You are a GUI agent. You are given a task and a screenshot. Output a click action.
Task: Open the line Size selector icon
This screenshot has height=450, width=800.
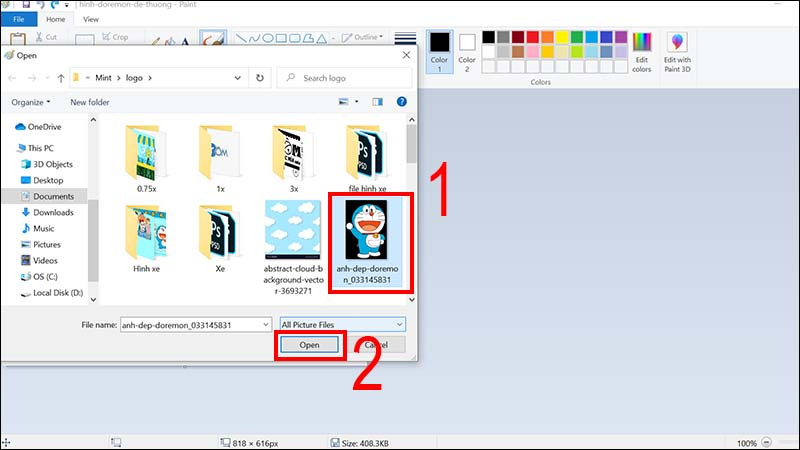[x=405, y=38]
